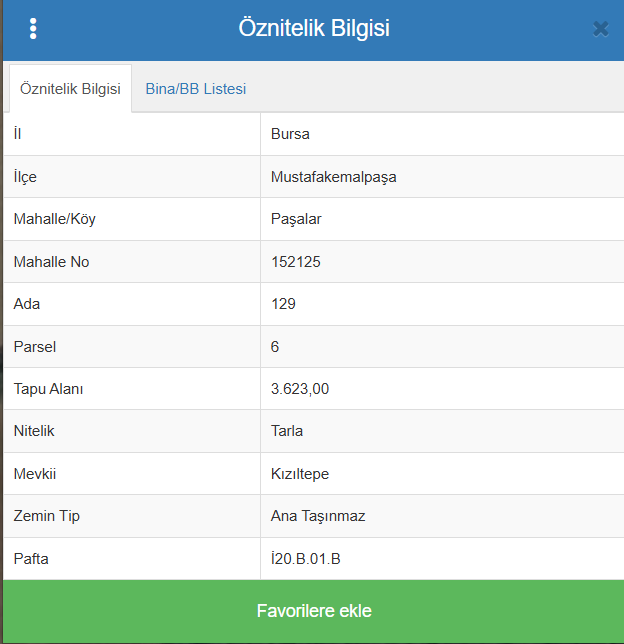Select the Mustafakemalpaşa district value
Screen dimensions: 624x644
[334, 177]
